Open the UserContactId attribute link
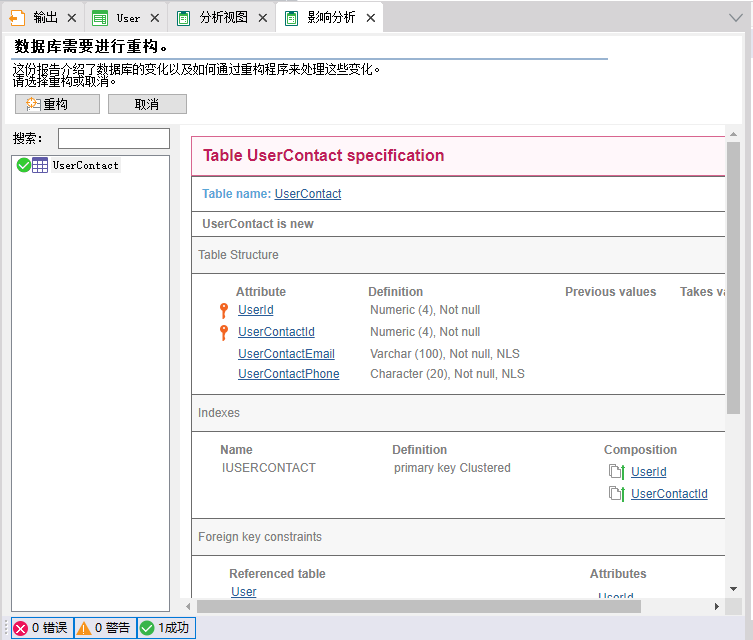This screenshot has width=753, height=640. click(x=276, y=332)
